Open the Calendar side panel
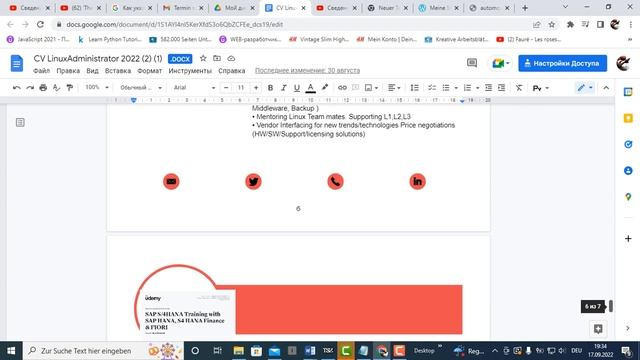Image resolution: width=640 pixels, height=360 pixels. [x=628, y=92]
